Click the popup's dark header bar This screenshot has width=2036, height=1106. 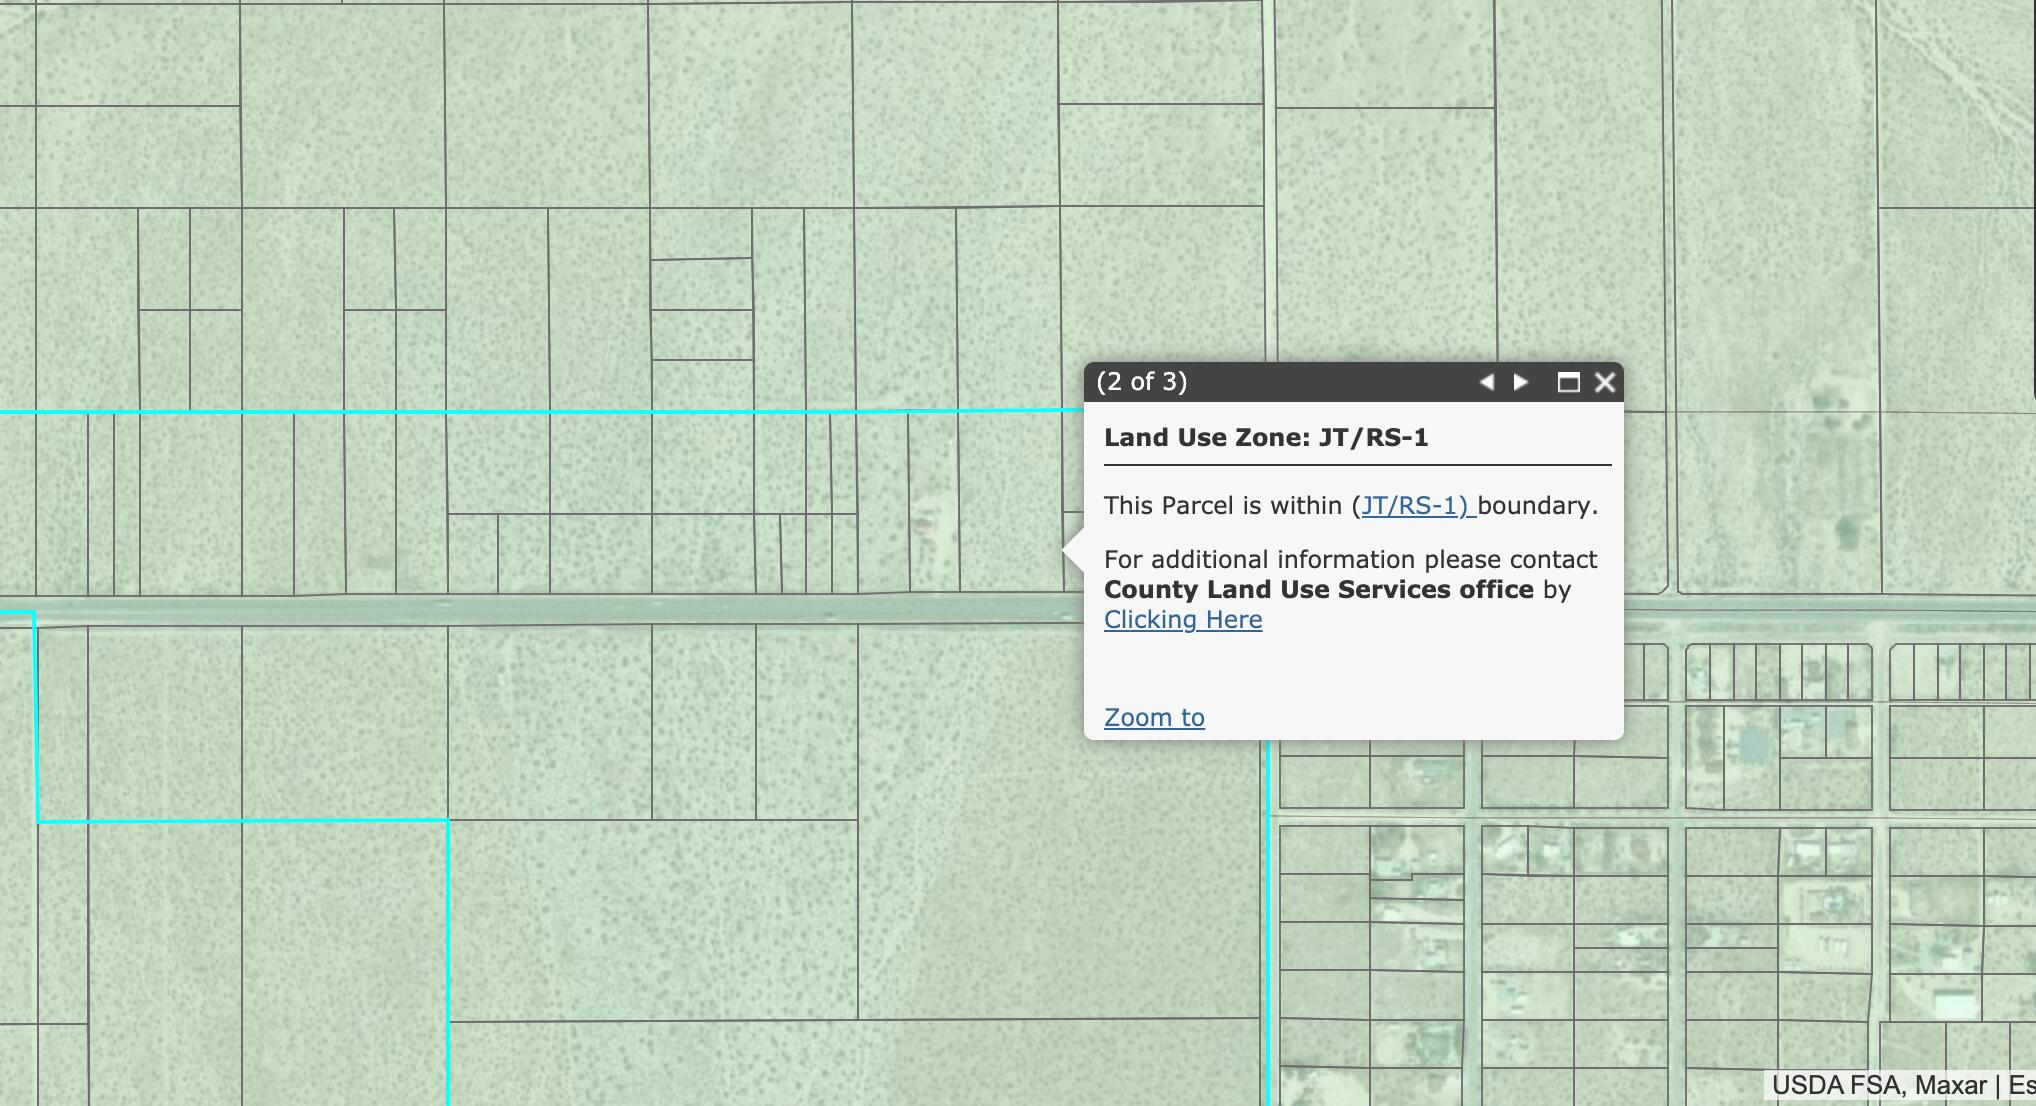point(1330,382)
